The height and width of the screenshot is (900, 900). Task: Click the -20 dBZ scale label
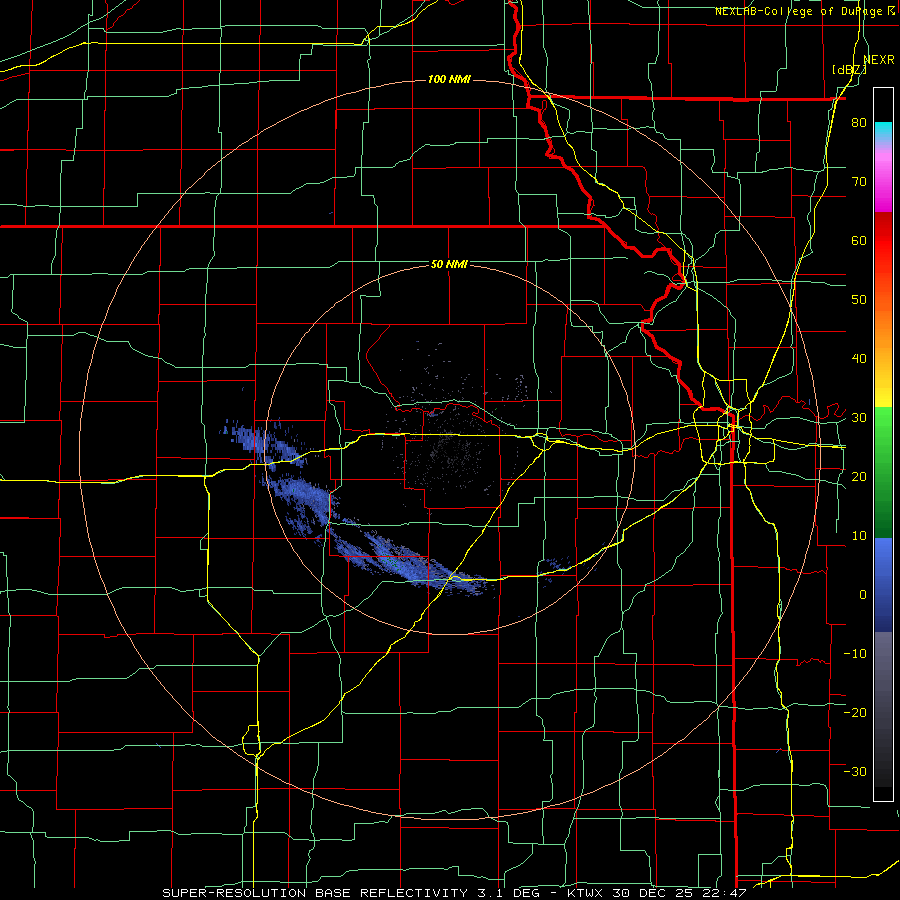click(x=855, y=712)
